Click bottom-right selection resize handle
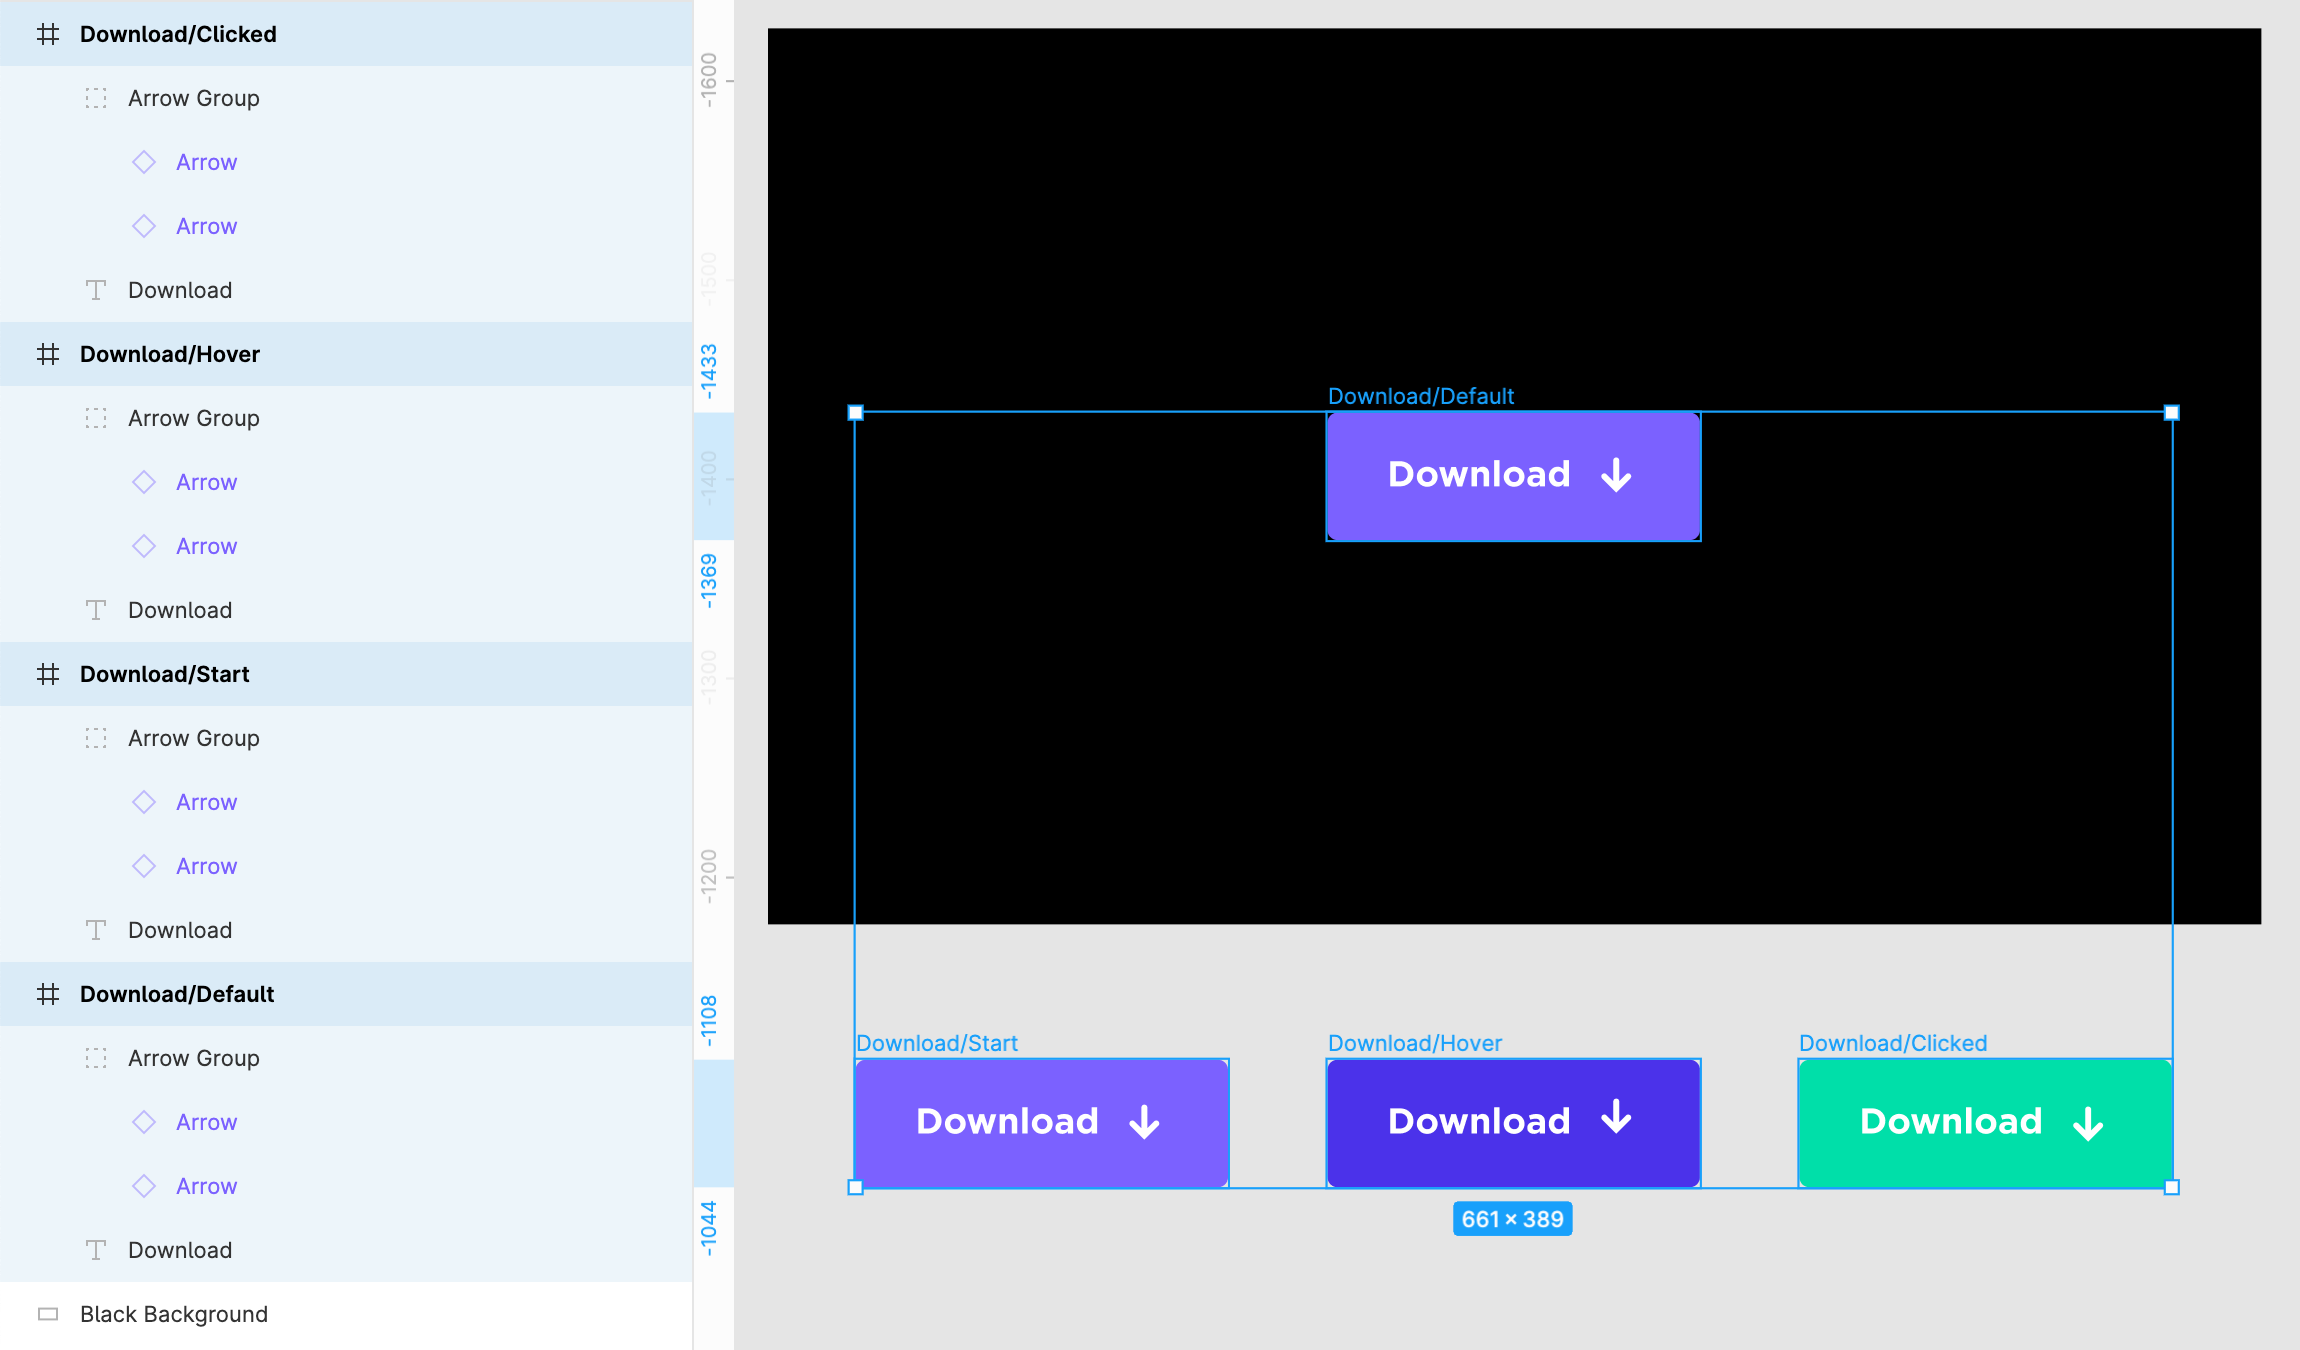Screen dimensions: 2300x1350 [x=2171, y=1187]
